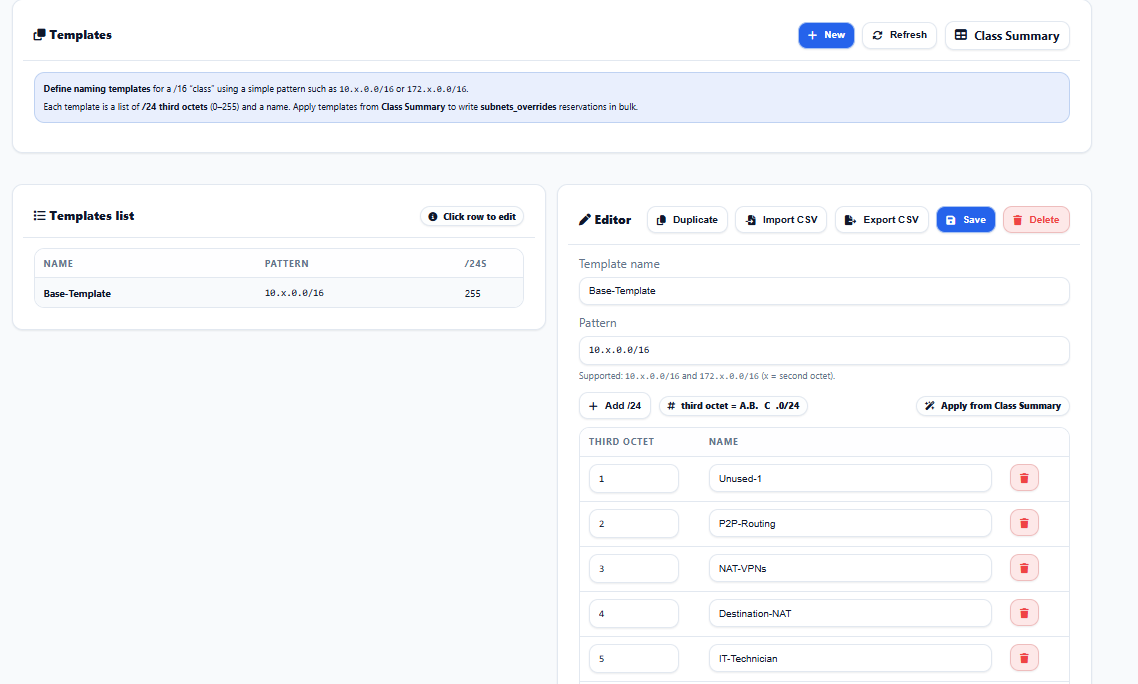The width and height of the screenshot is (1138, 684).
Task: Edit third octet field with value 3
Action: point(634,569)
